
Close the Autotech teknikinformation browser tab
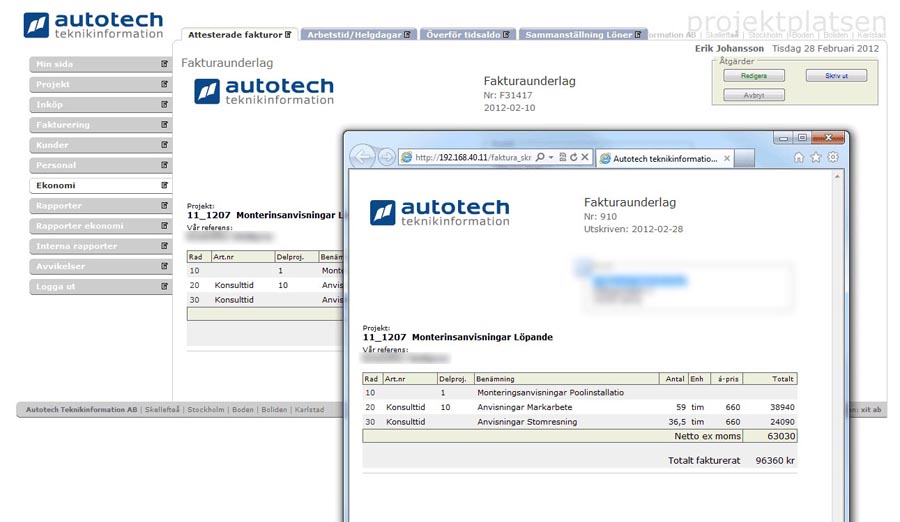[727, 158]
